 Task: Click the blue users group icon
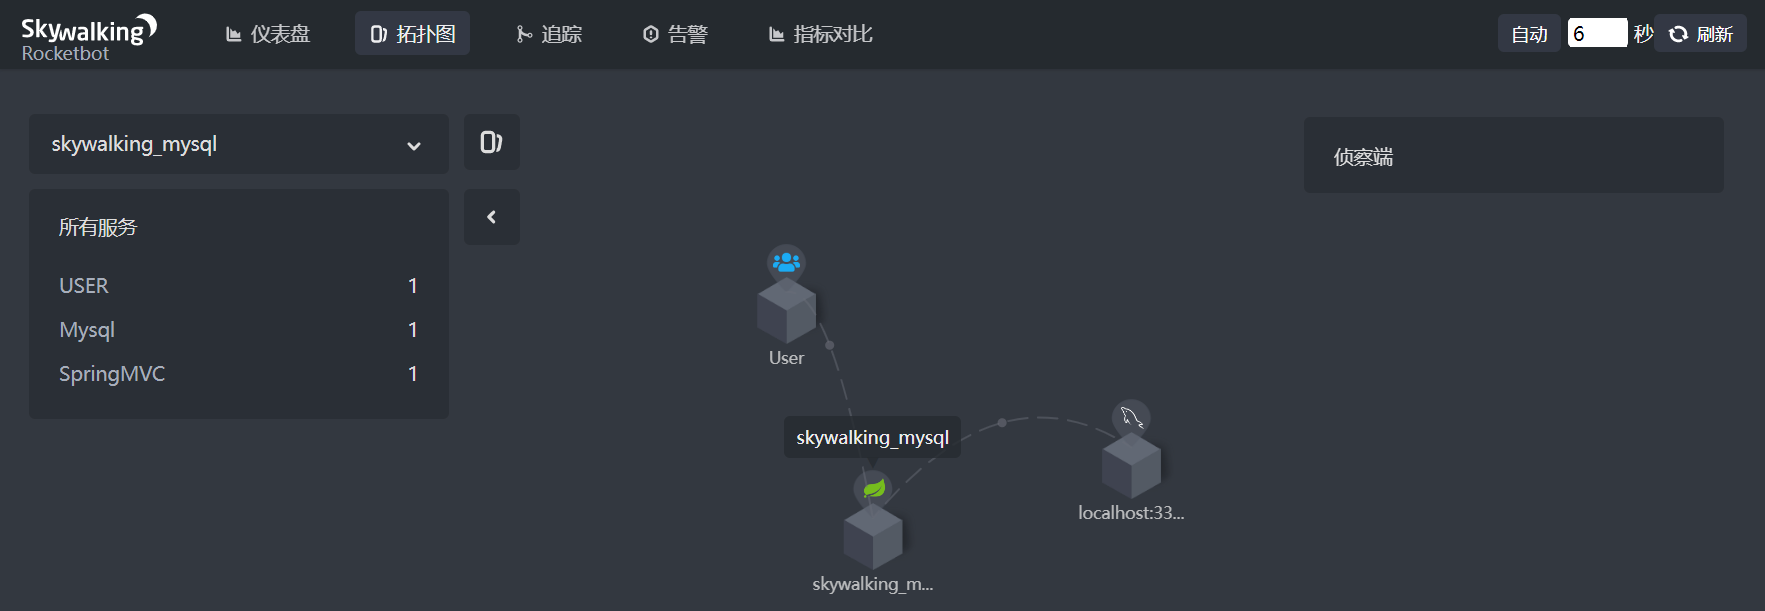[x=786, y=263]
